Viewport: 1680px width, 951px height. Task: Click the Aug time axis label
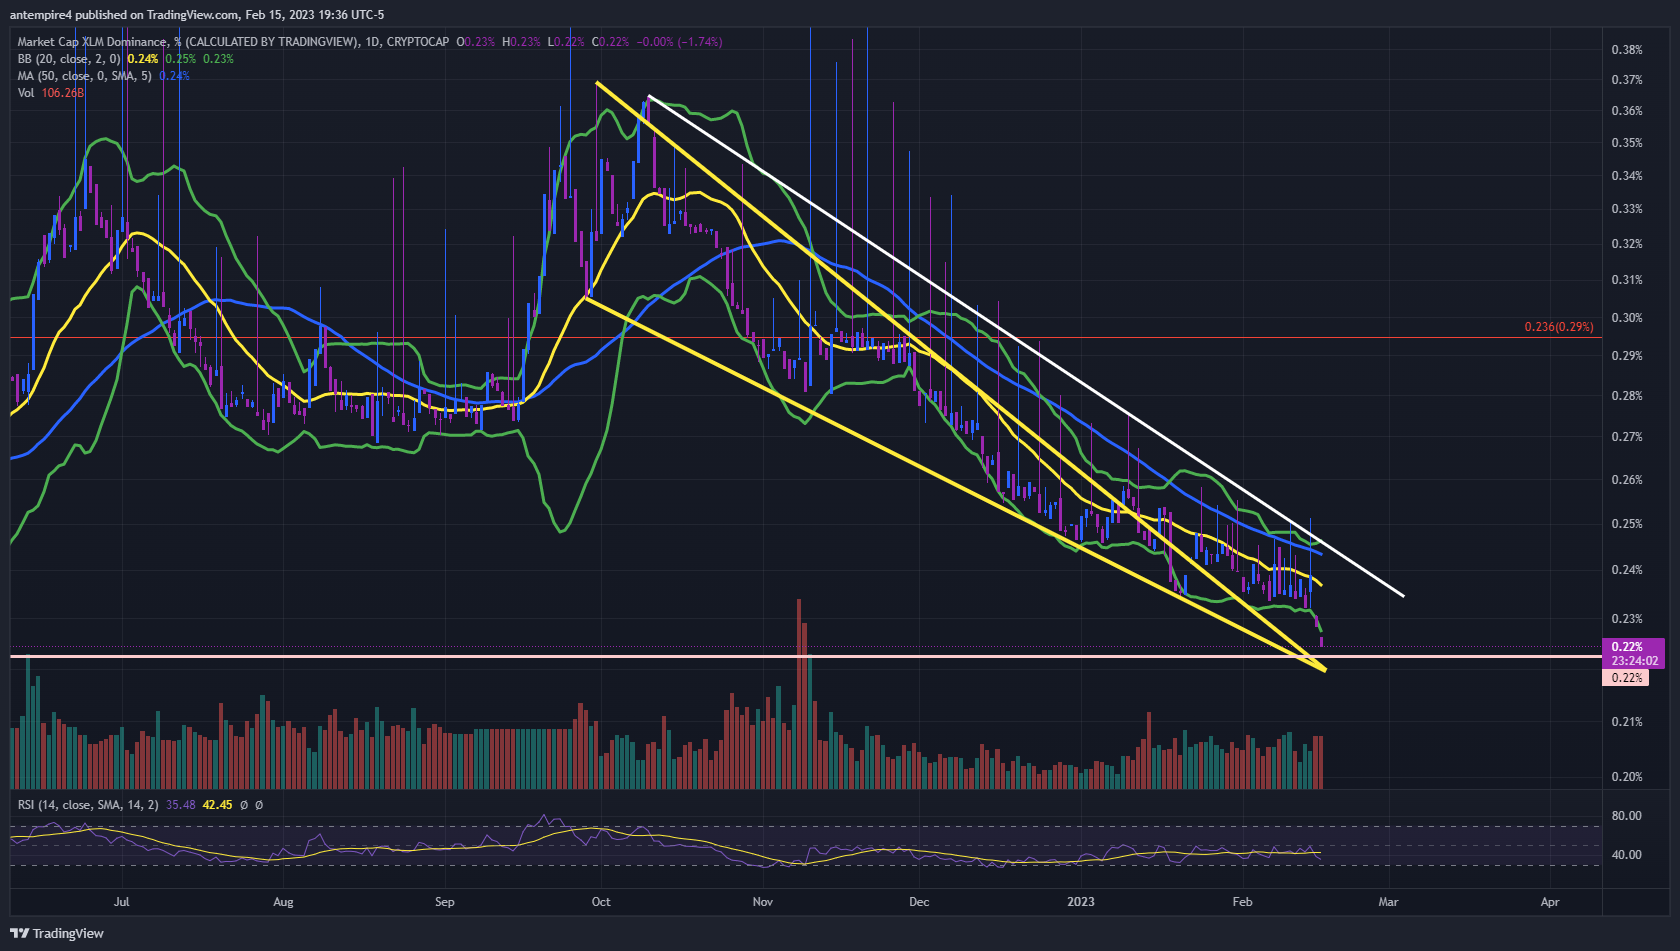pos(283,902)
